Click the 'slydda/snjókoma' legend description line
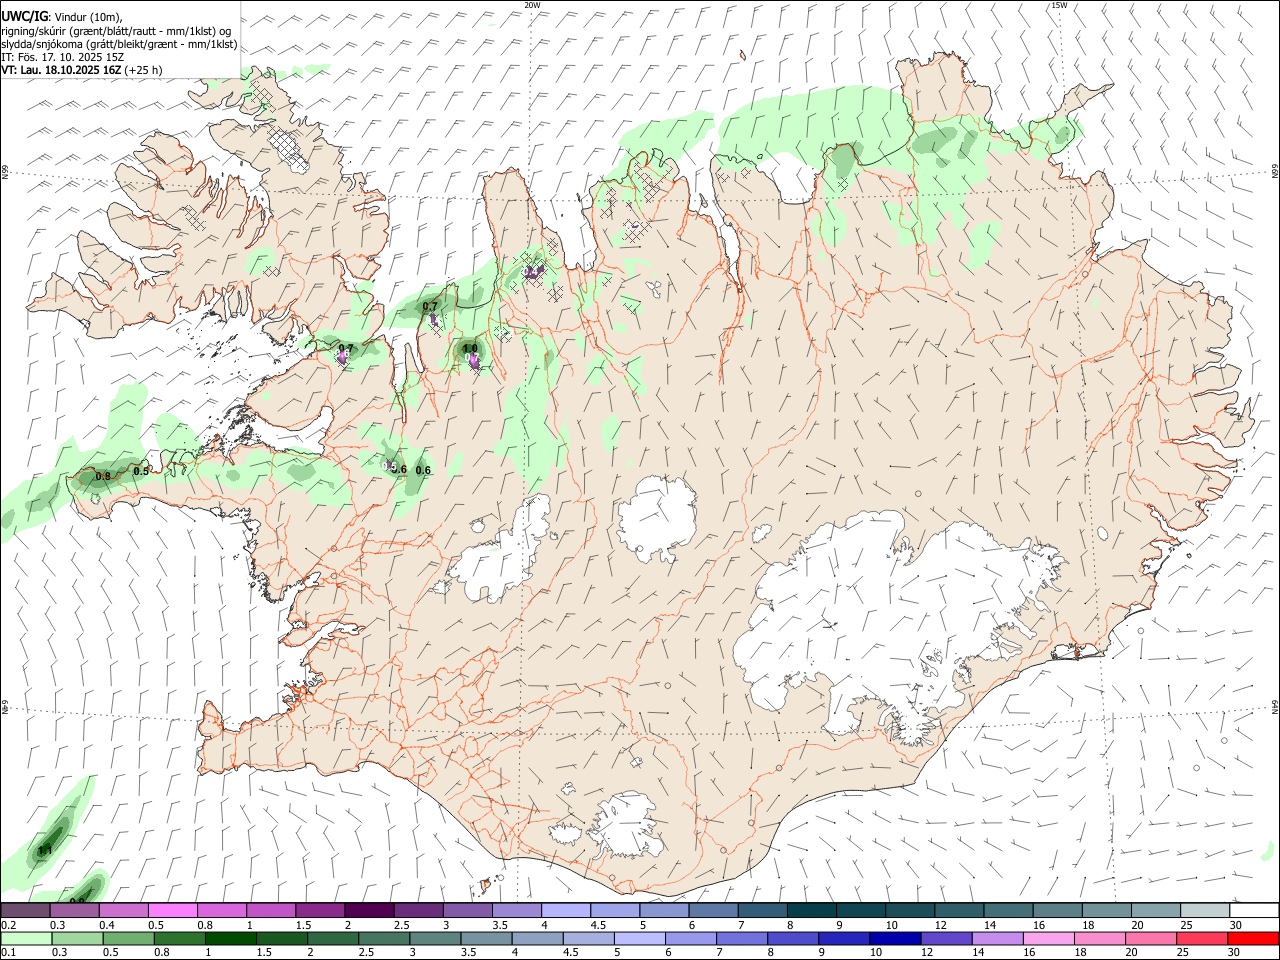Viewport: 1280px width, 960px height. 119,44
